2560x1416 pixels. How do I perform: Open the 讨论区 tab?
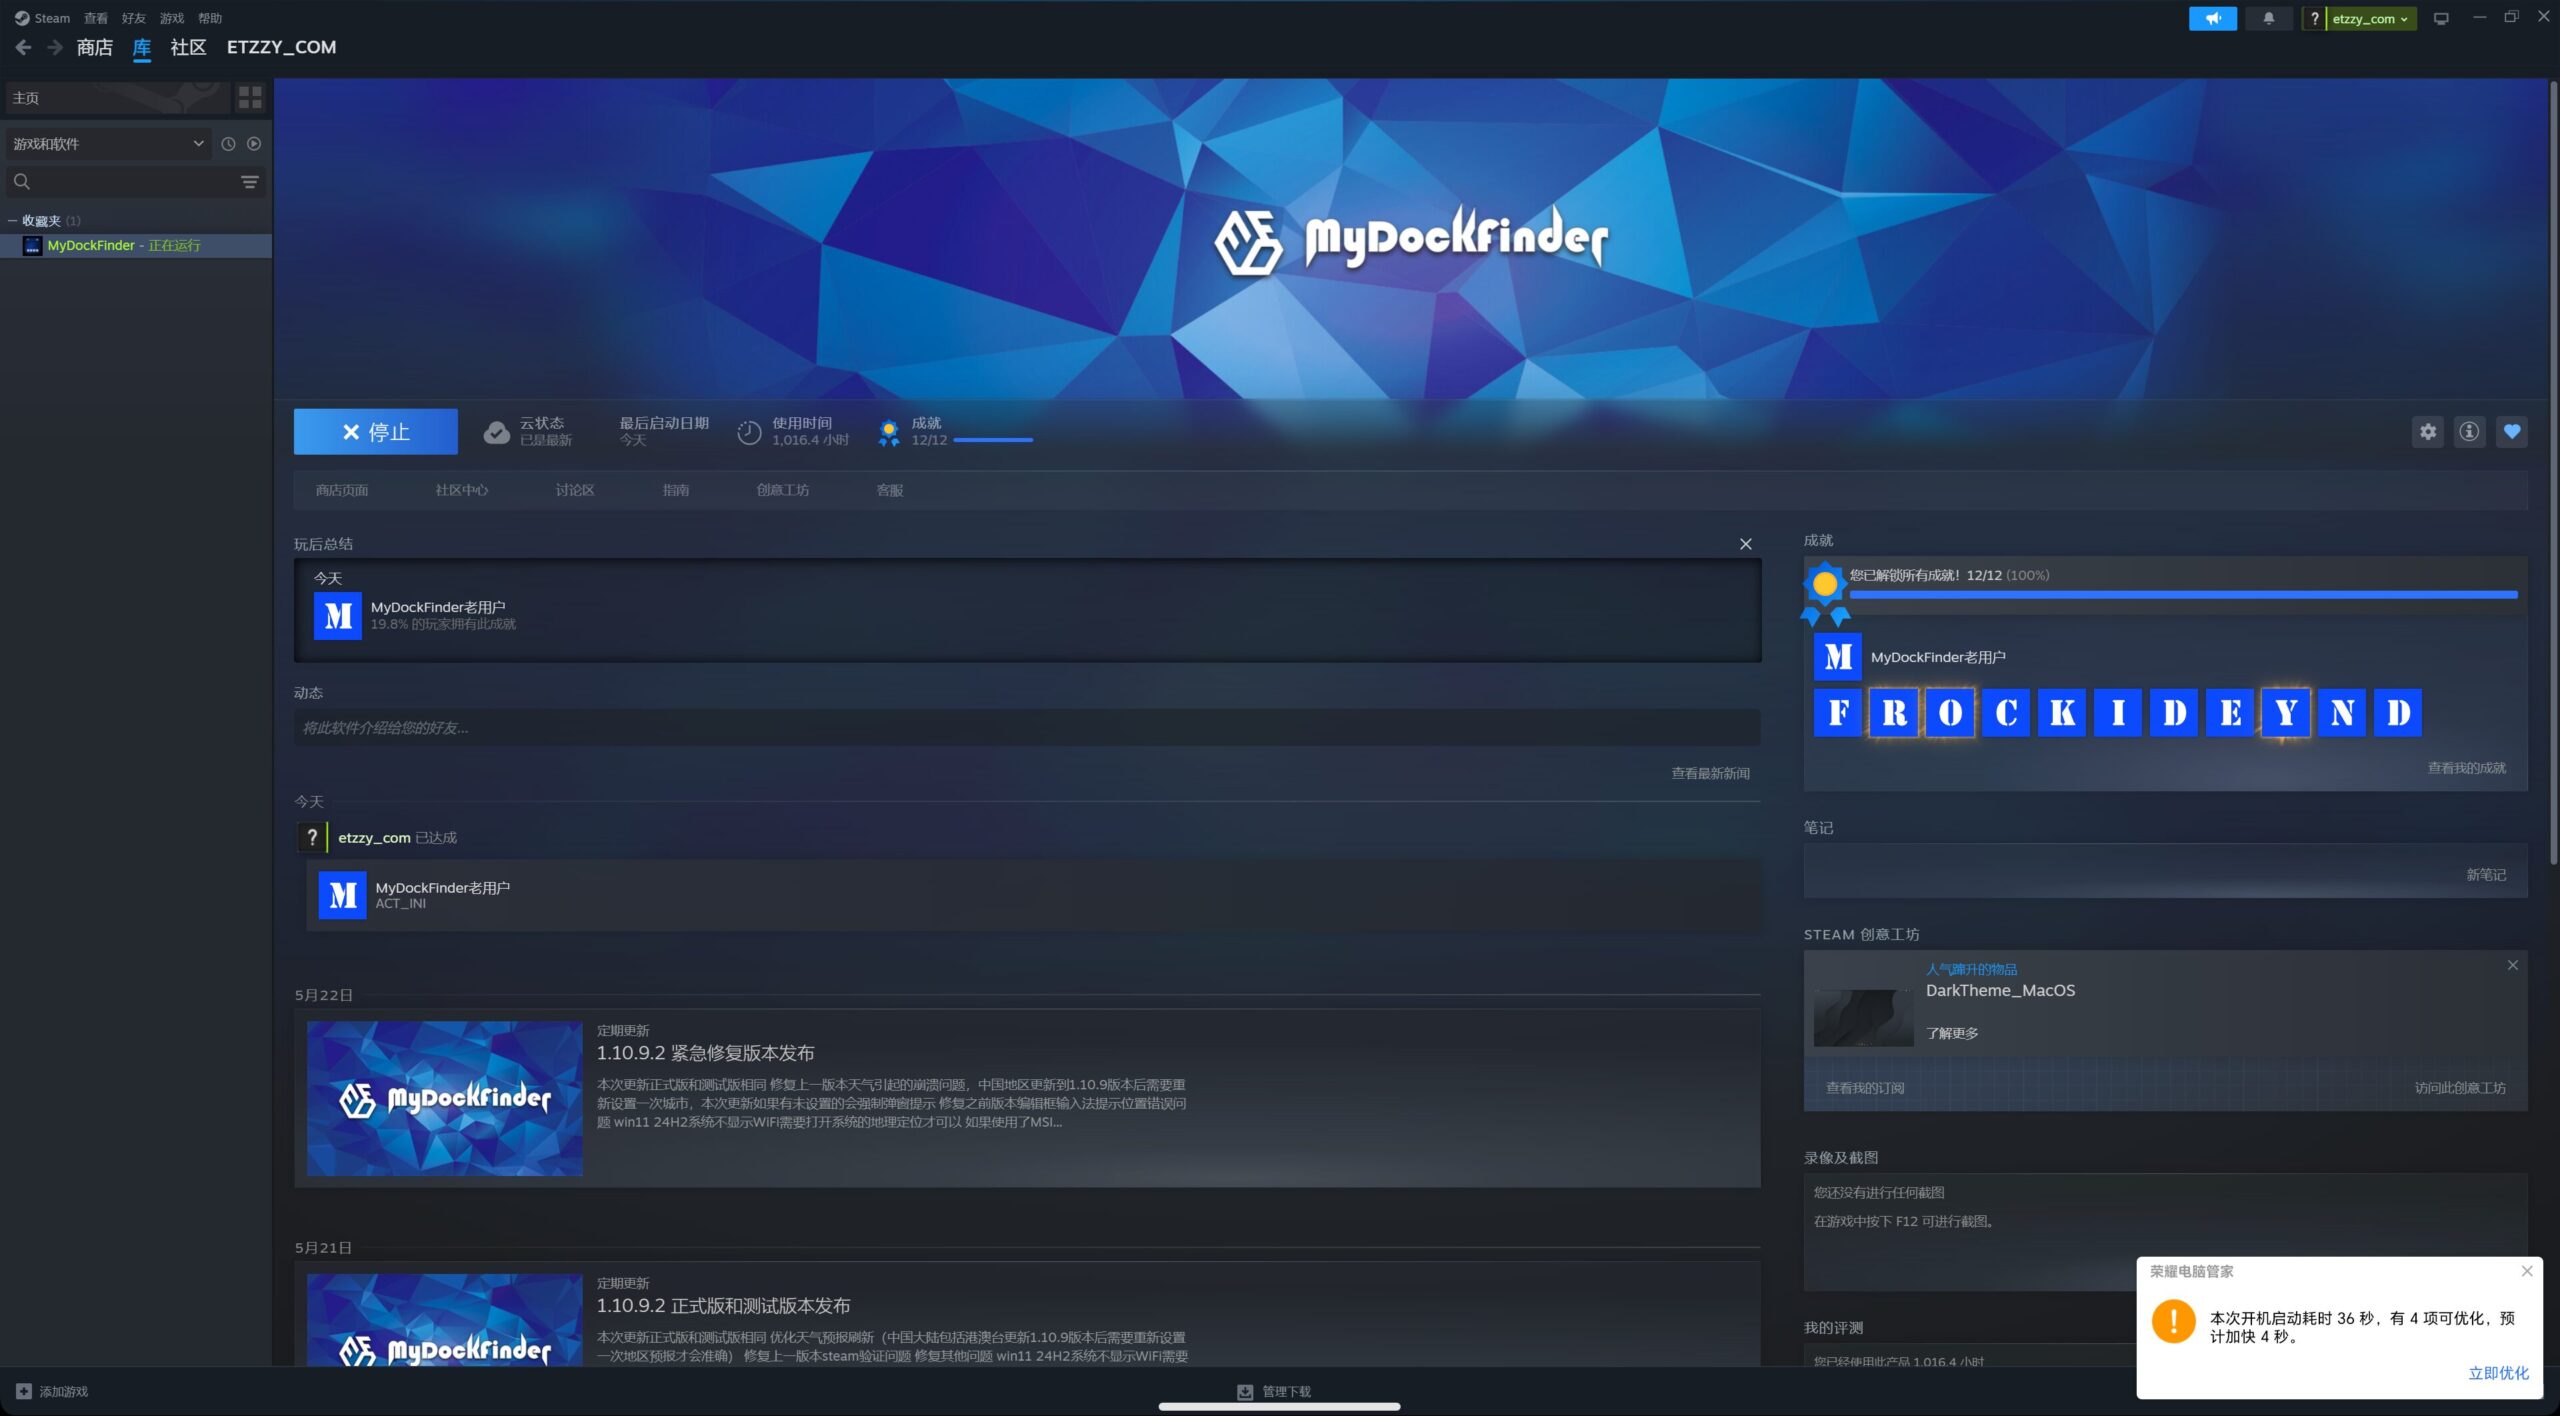(574, 490)
